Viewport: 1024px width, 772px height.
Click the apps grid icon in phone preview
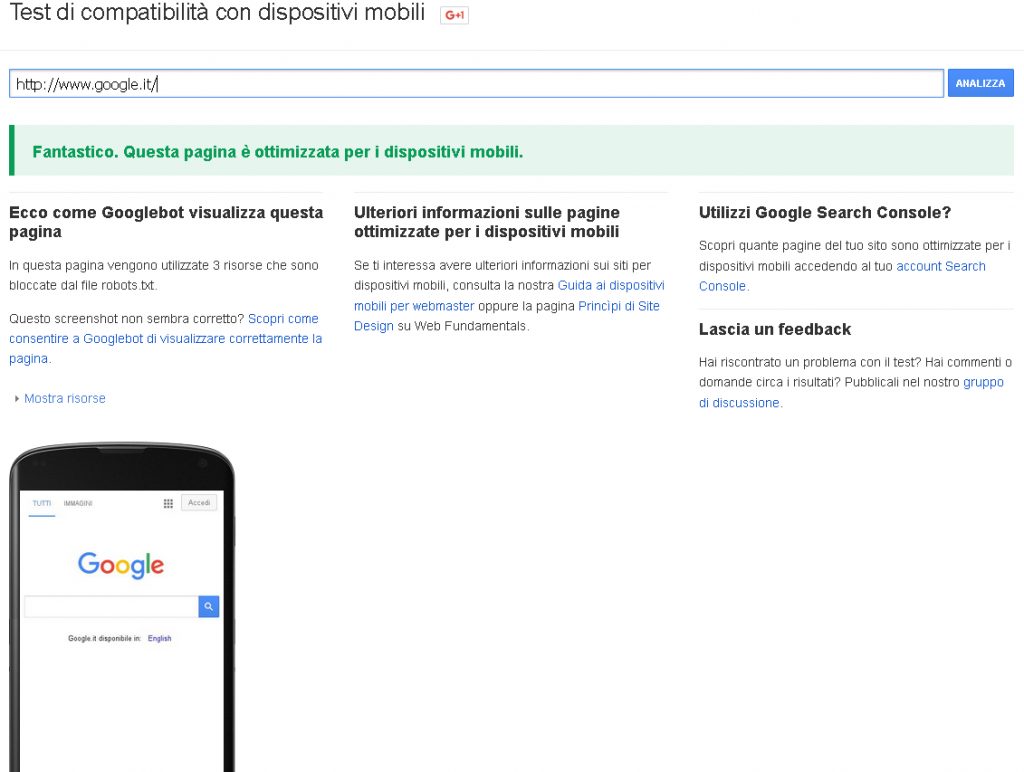168,504
